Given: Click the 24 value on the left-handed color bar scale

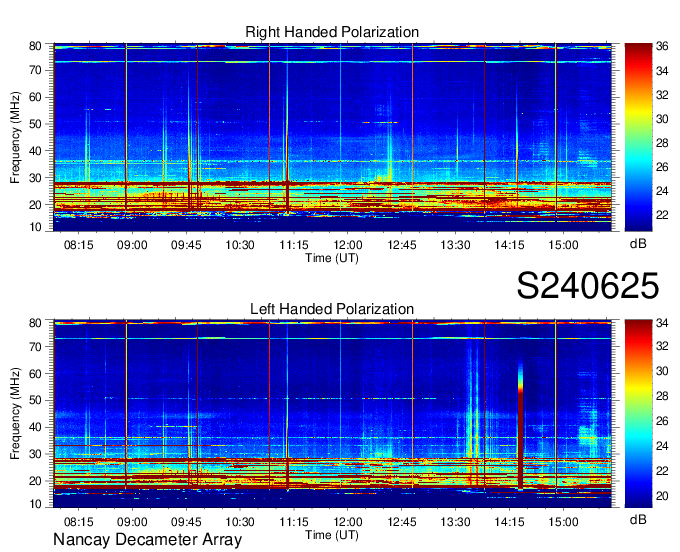Looking at the screenshot, I should click(x=662, y=446).
